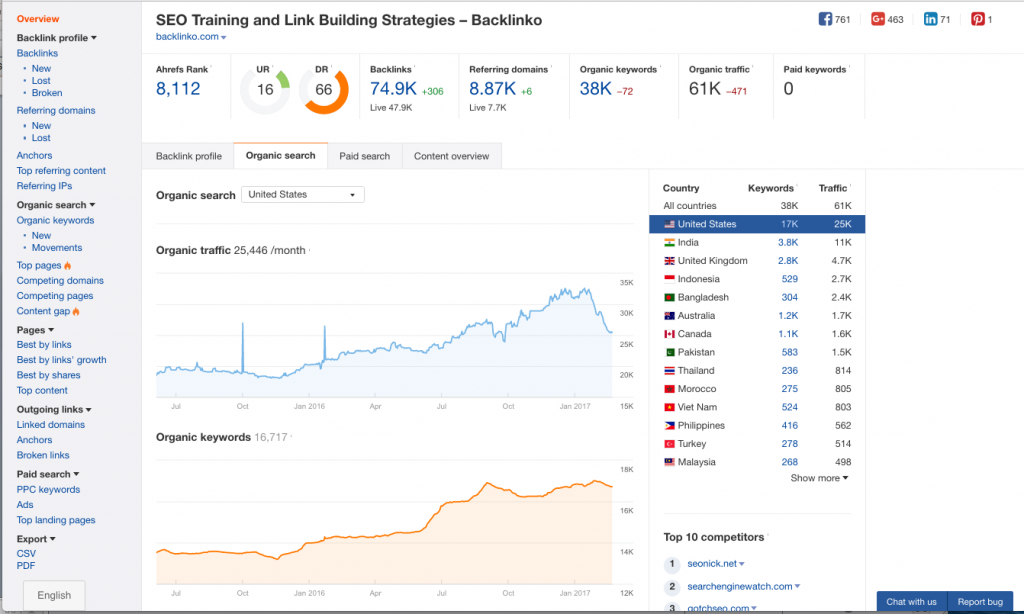The height and width of the screenshot is (614, 1024).
Task: Open searchenginewatch.com competitor dropdown
Action: click(x=797, y=587)
